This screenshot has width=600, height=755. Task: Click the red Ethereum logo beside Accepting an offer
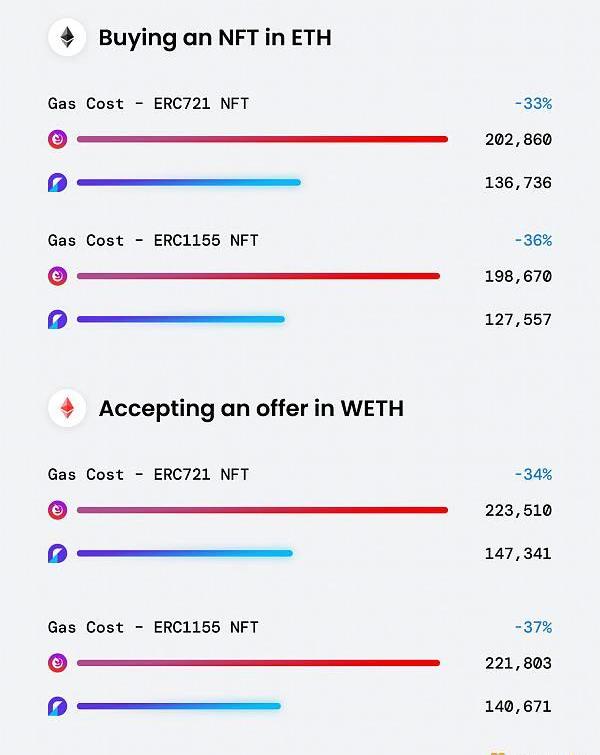67,408
